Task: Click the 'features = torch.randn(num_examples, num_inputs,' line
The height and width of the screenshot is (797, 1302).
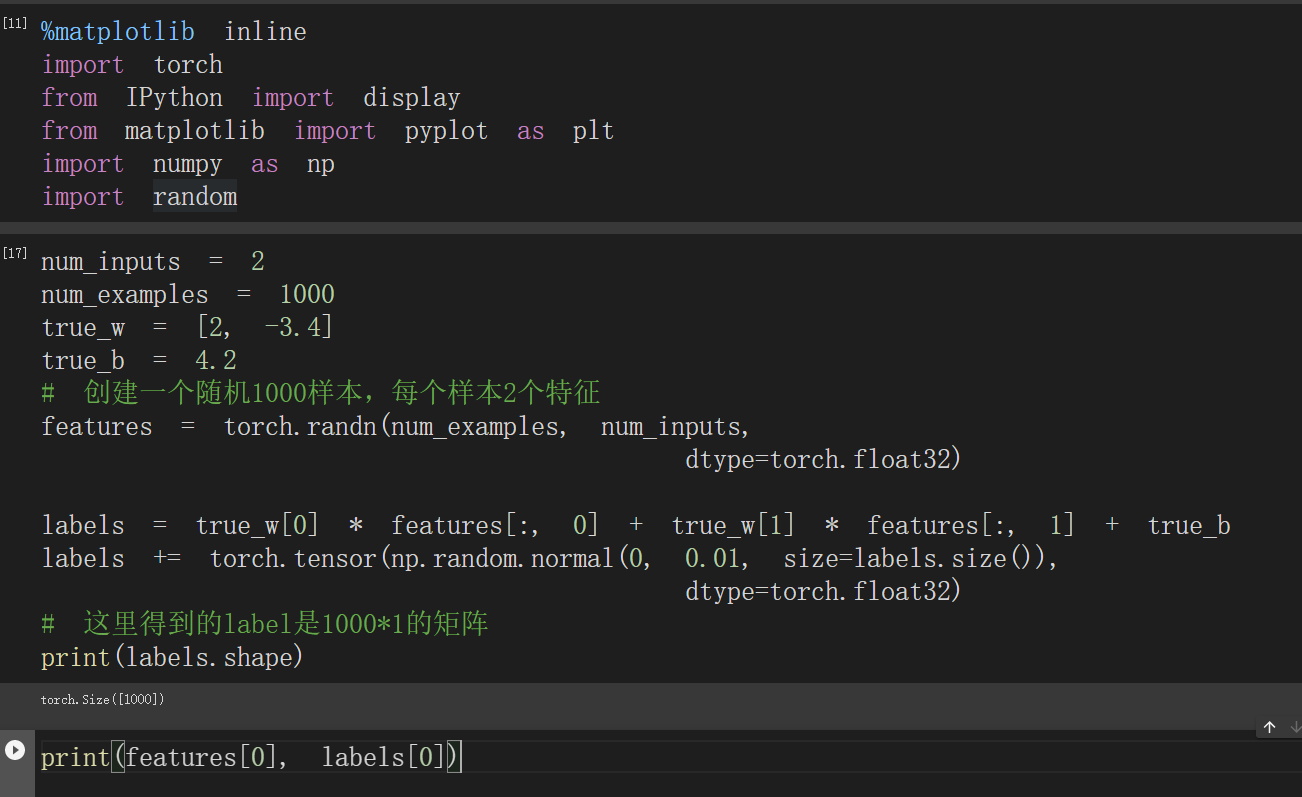Action: (x=396, y=427)
